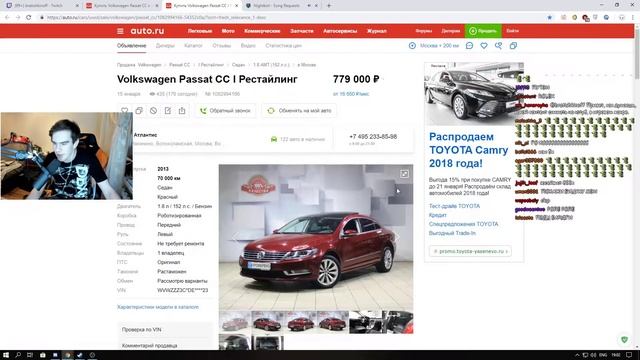
Task: Open the Автосервисы section
Action: click(x=340, y=31)
